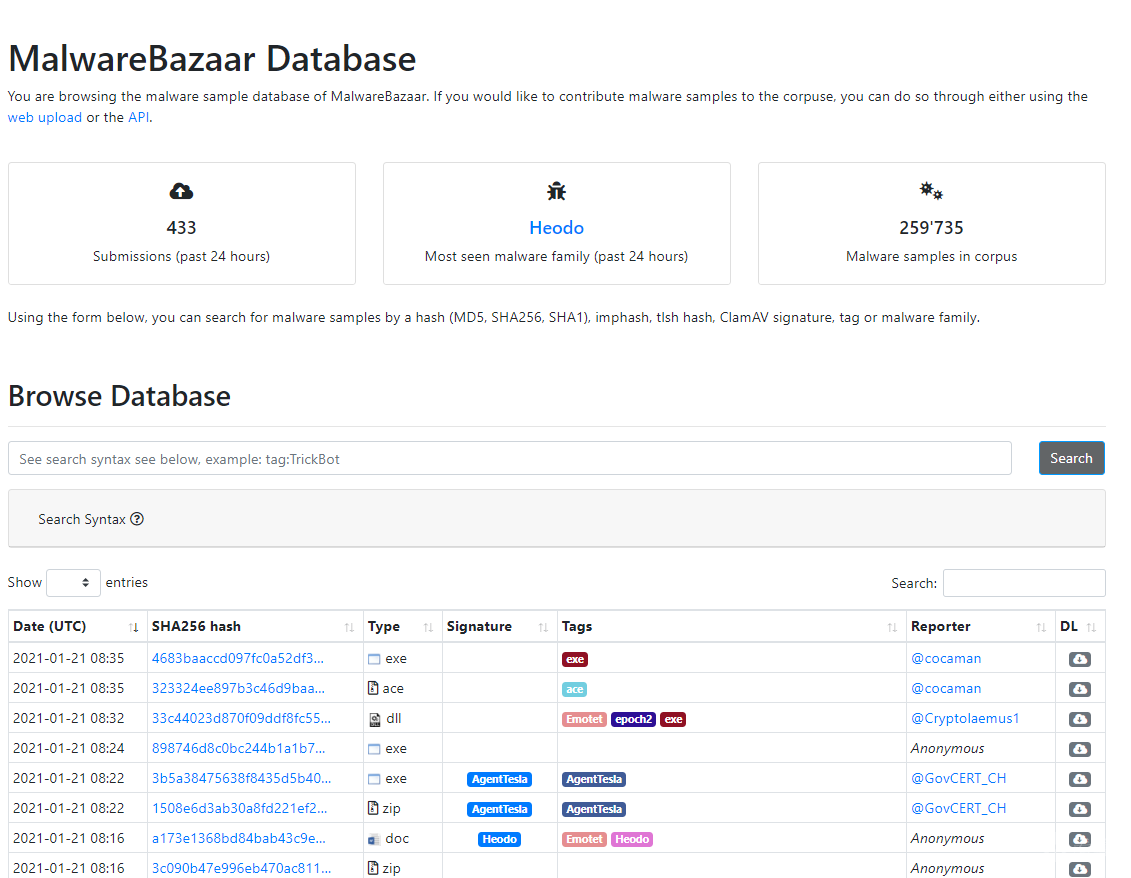Open hash 33c44023d870f09ddf8fc55 link
This screenshot has height=878, width=1131.
(241, 719)
